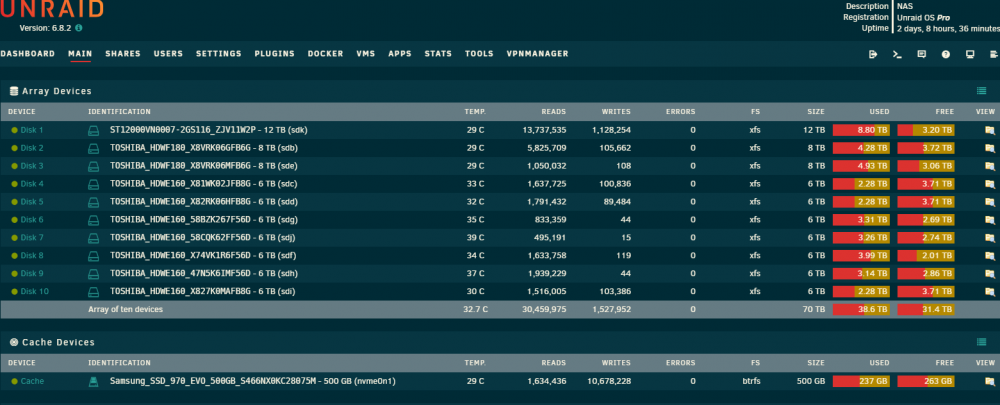Click the btrfs filesystem cell

pos(750,381)
